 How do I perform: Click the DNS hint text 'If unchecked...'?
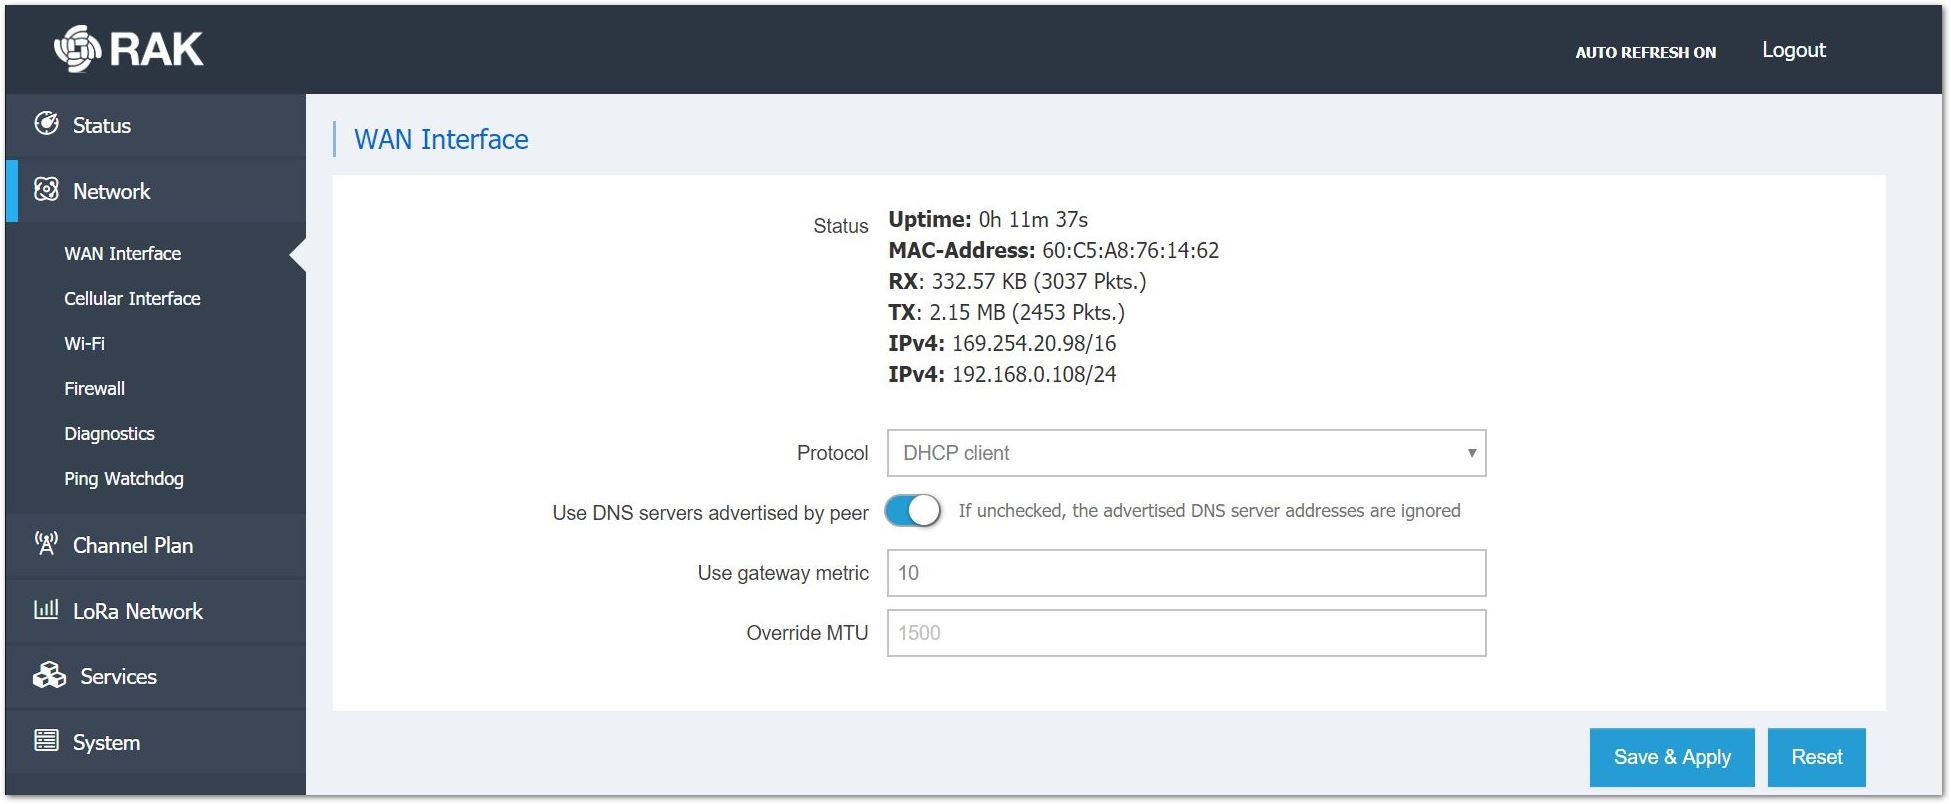1209,511
